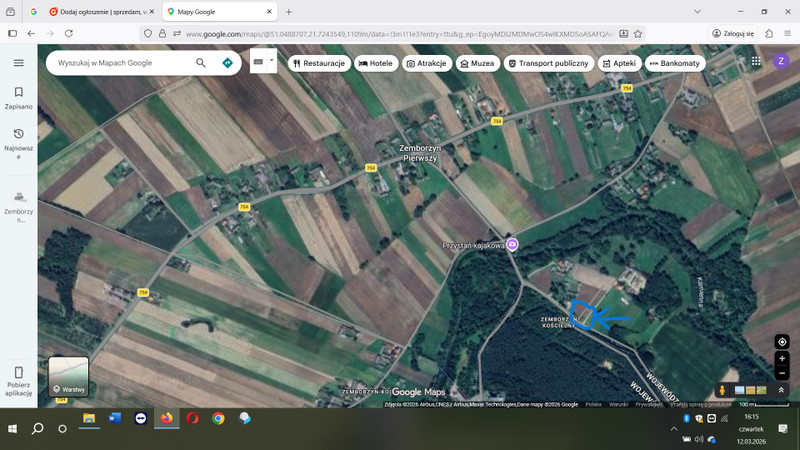This screenshot has height=450, width=800.
Task: Select the Hotele category chip
Action: [375, 63]
